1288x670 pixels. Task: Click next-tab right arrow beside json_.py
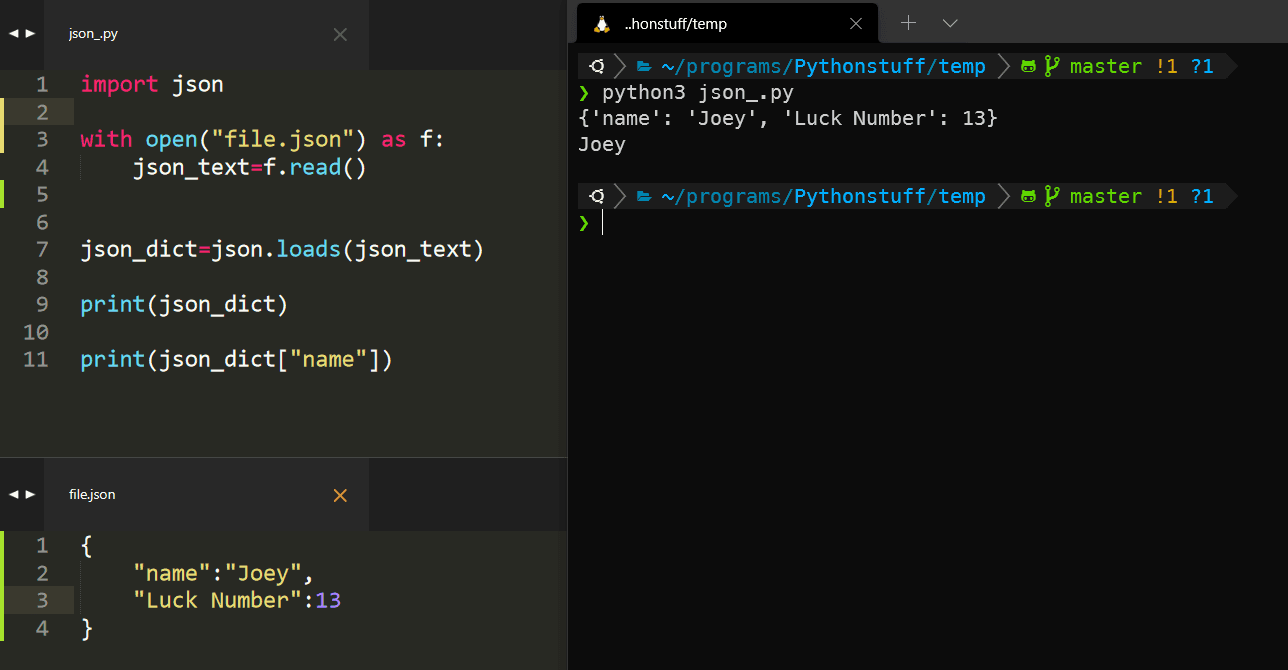(30, 33)
